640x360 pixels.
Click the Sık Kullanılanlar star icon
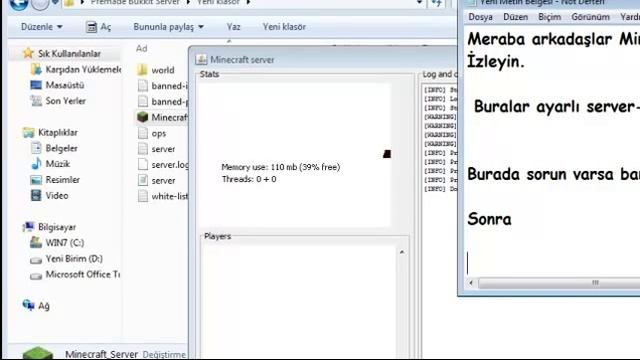tap(28, 53)
